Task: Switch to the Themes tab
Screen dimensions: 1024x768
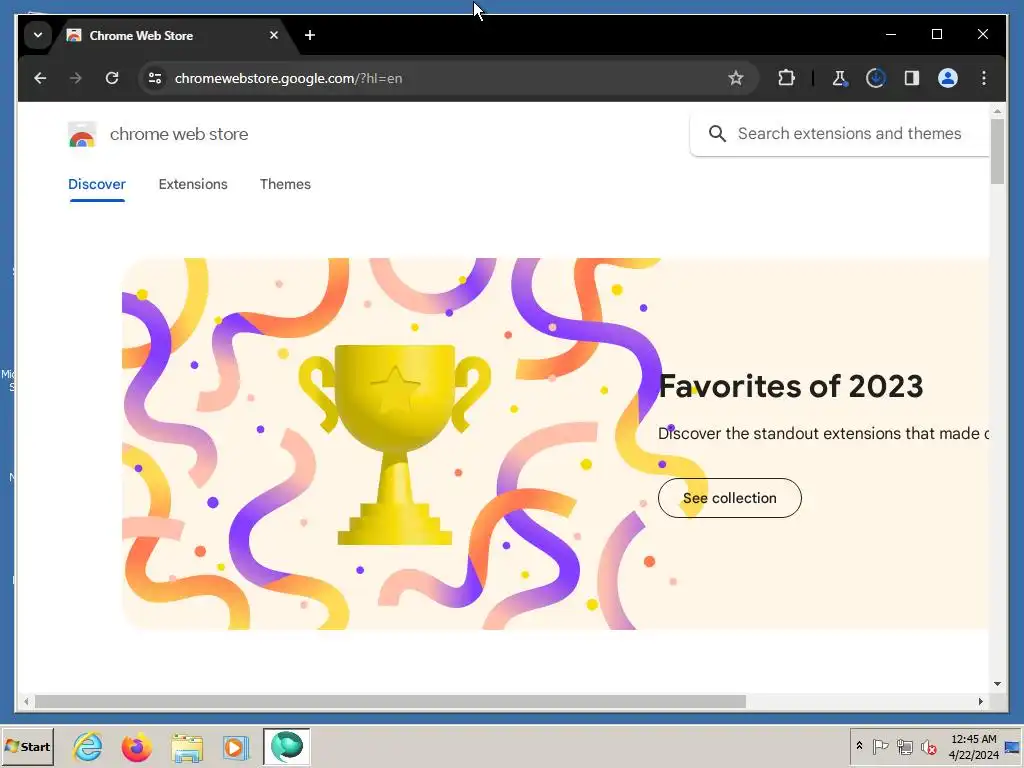Action: (x=285, y=184)
